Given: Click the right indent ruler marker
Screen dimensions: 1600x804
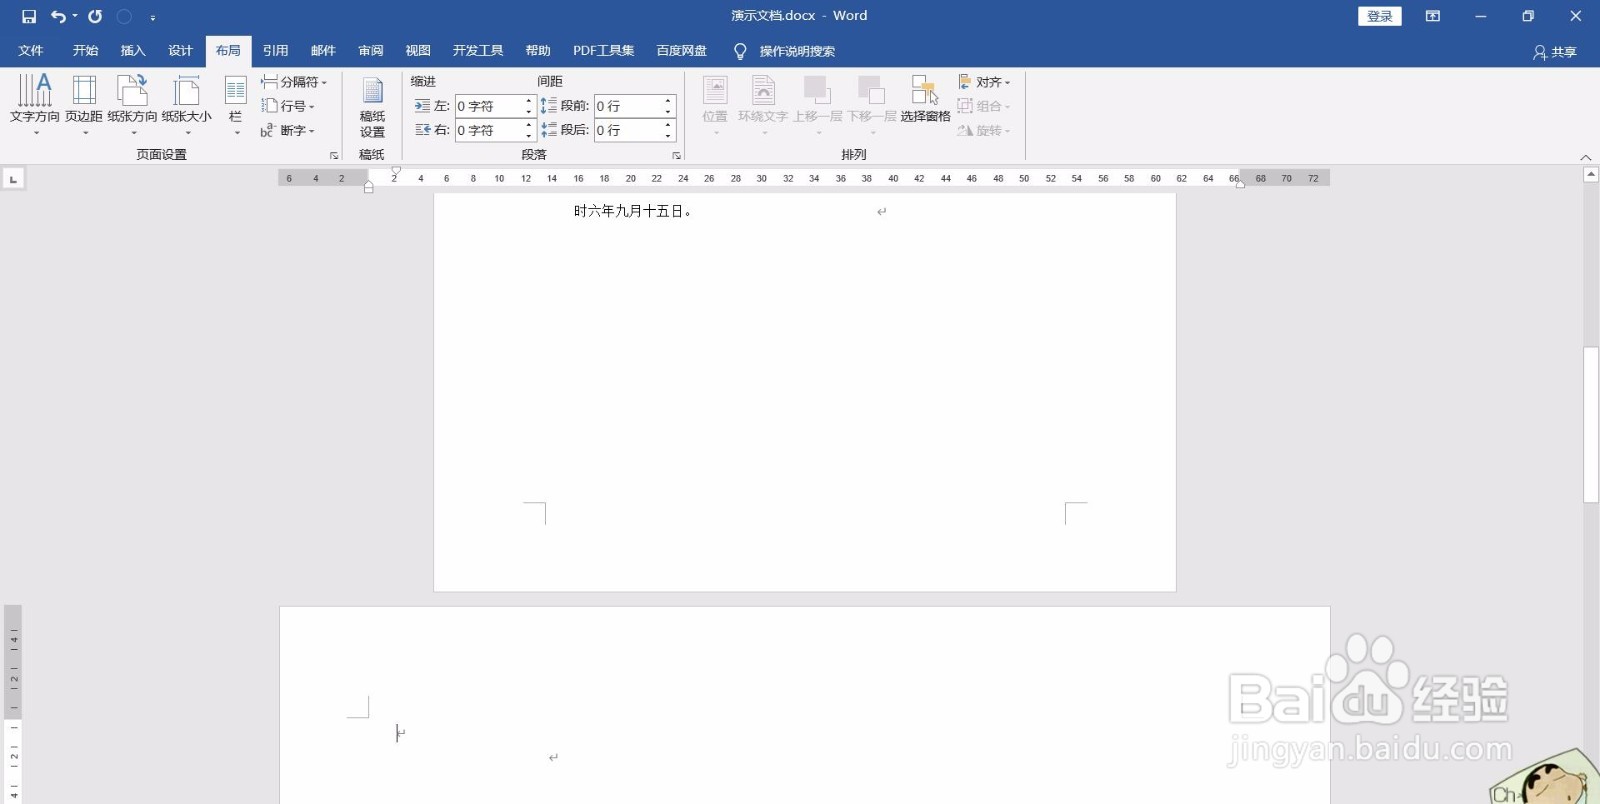Looking at the screenshot, I should 1240,184.
